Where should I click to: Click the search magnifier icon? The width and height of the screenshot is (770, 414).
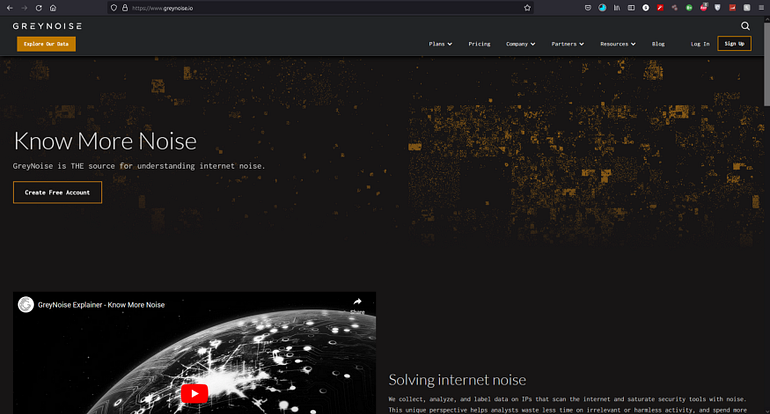(745, 26)
